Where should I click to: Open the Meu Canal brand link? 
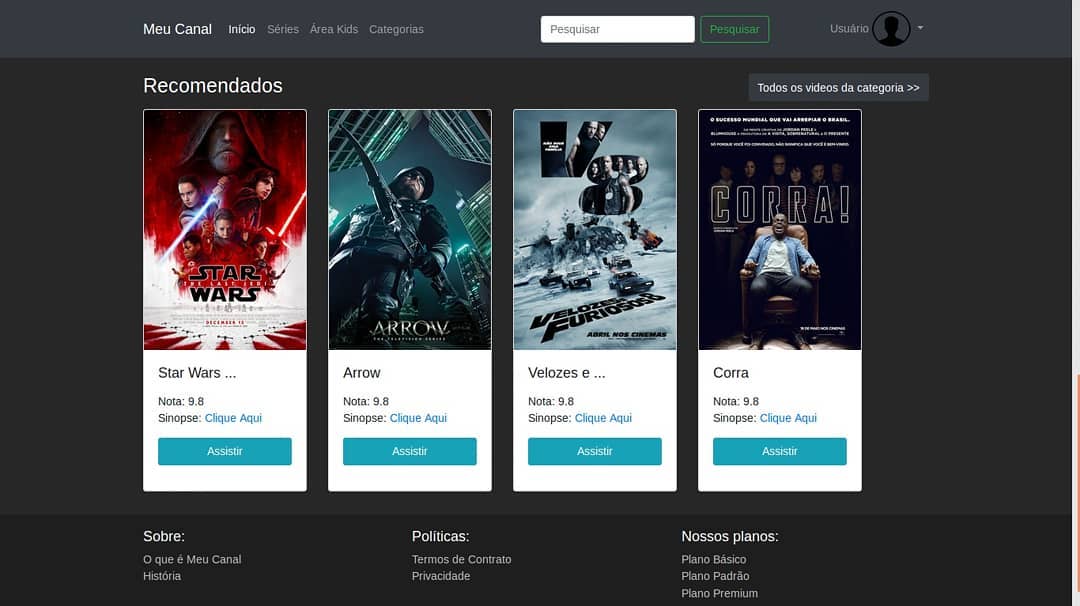[177, 29]
